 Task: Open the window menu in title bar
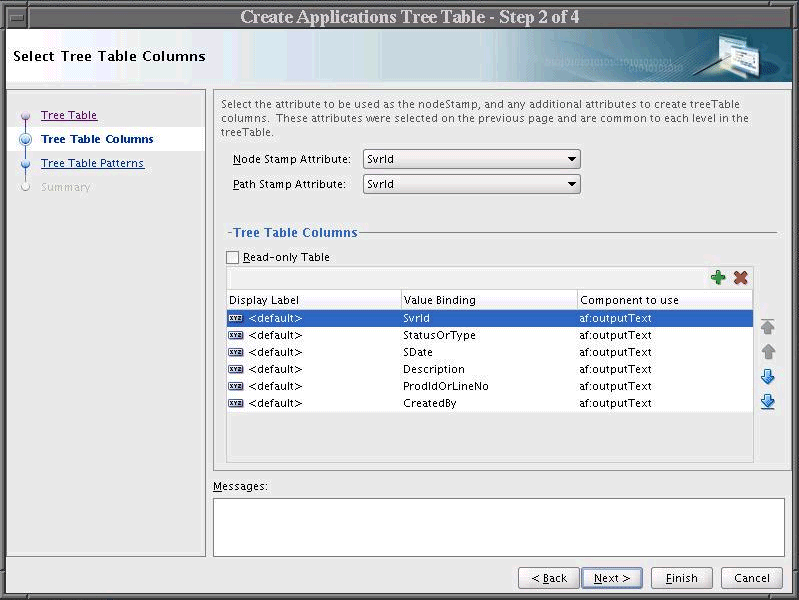click(x=17, y=18)
